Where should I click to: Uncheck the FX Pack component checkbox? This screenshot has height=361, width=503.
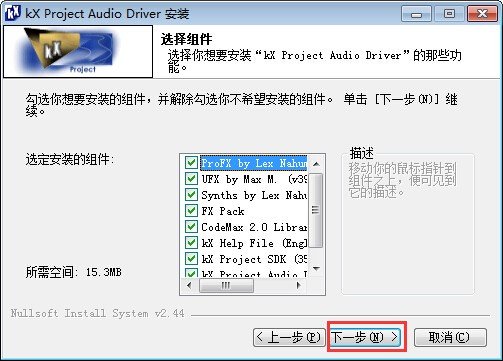pos(191,211)
